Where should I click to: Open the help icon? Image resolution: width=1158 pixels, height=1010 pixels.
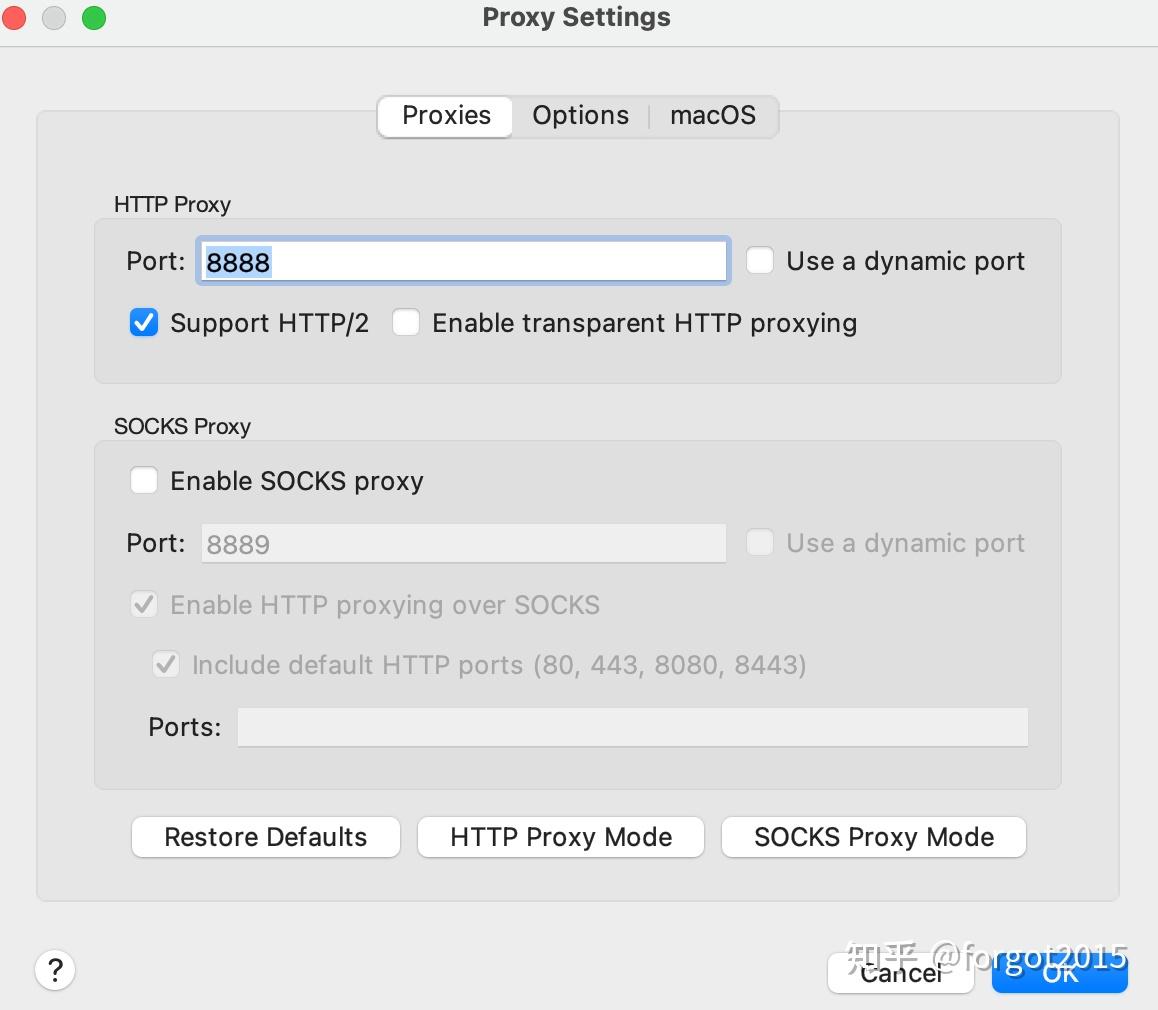click(55, 969)
